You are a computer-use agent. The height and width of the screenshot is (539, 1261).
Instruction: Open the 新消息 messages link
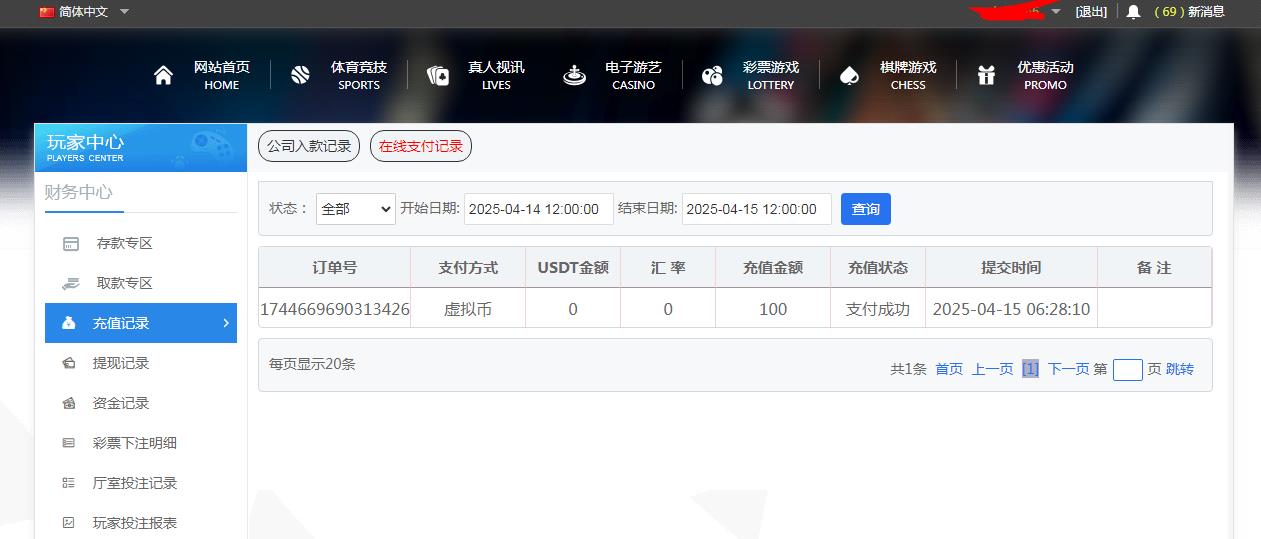pos(1206,12)
